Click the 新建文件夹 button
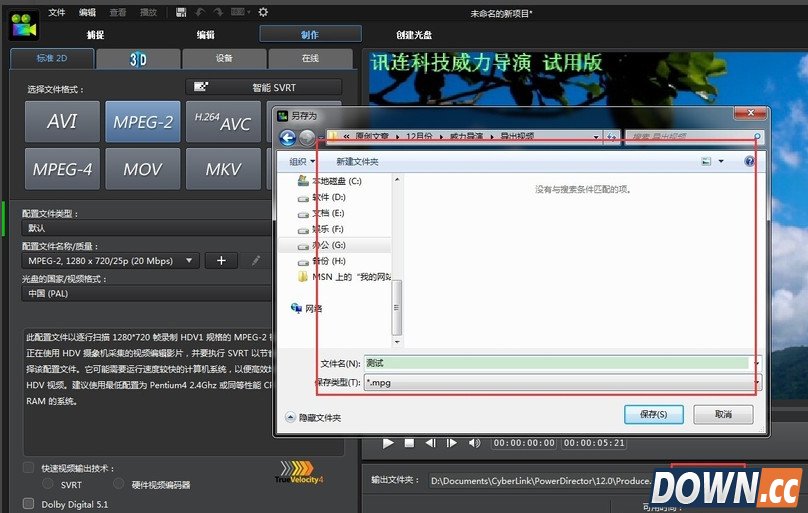The image size is (808, 513). coord(357,162)
